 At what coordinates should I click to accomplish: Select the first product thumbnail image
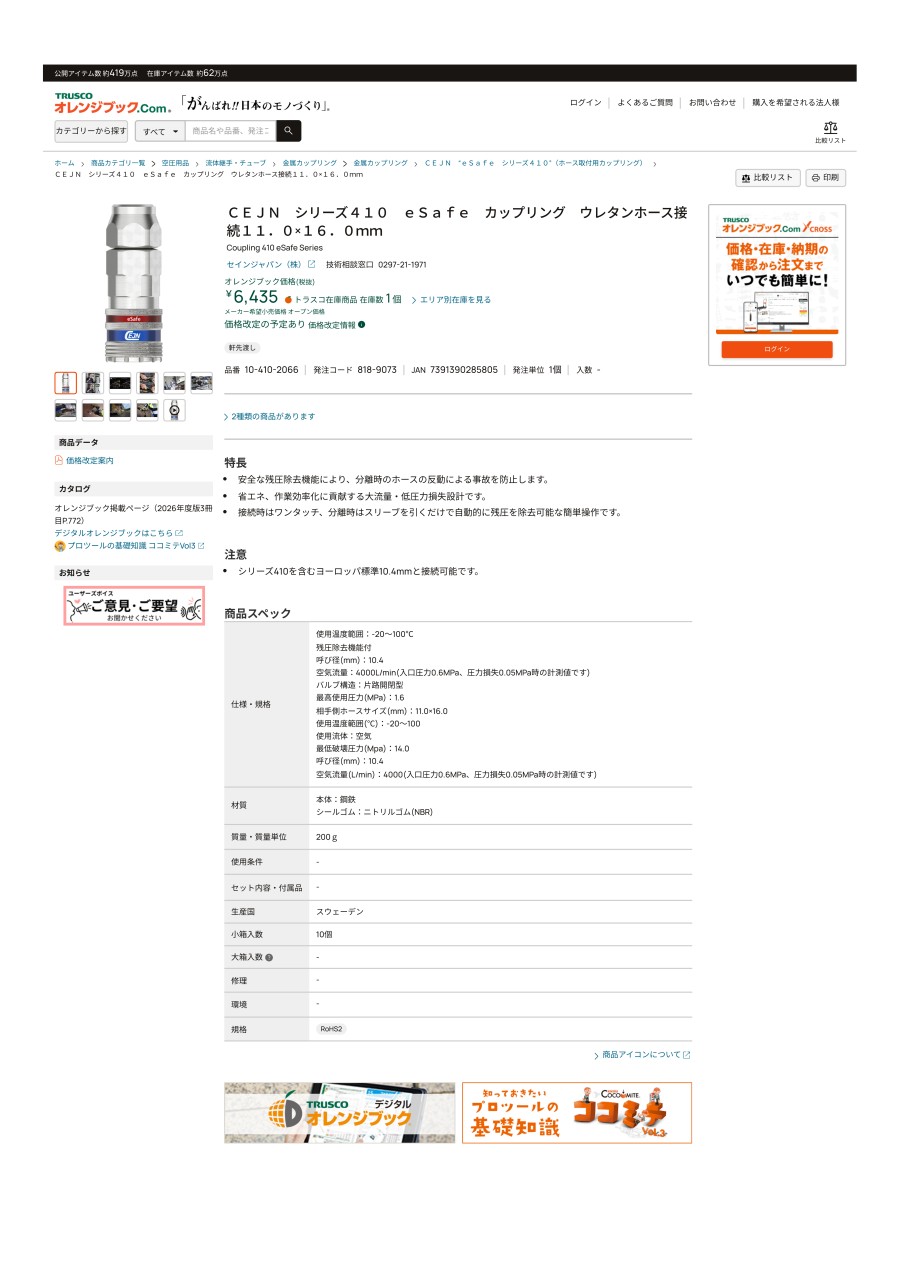point(65,383)
